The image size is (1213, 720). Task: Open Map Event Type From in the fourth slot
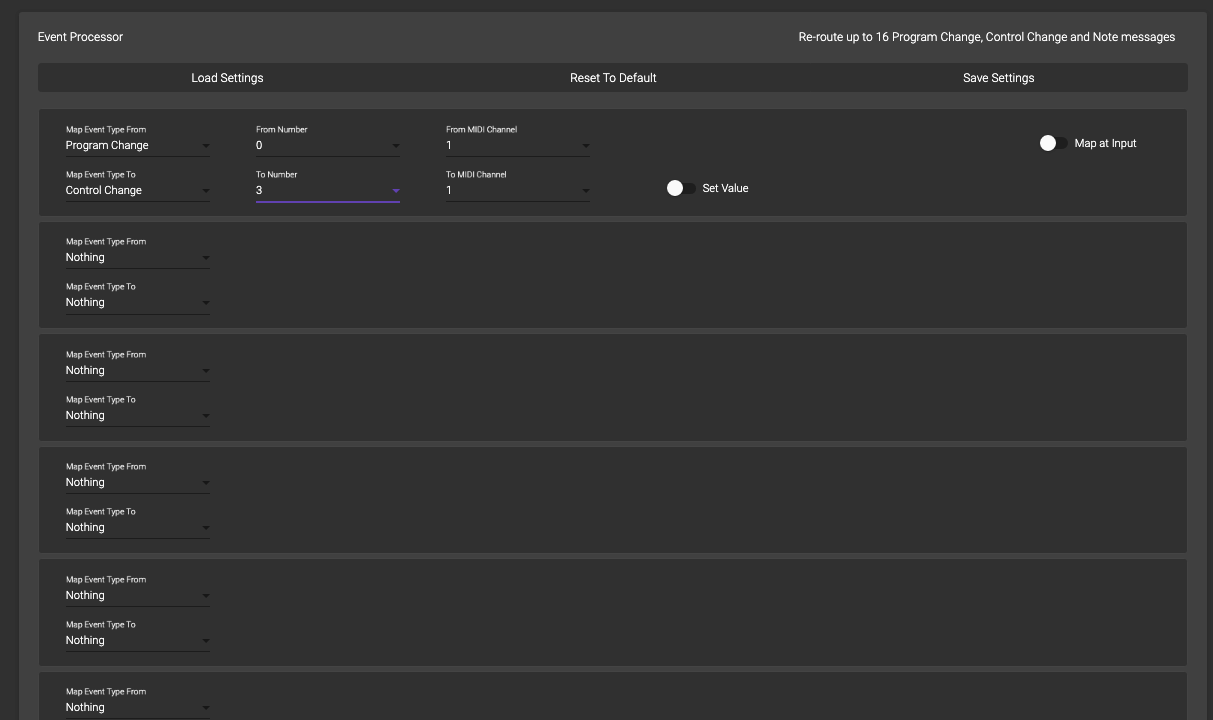pyautogui.click(x=138, y=482)
